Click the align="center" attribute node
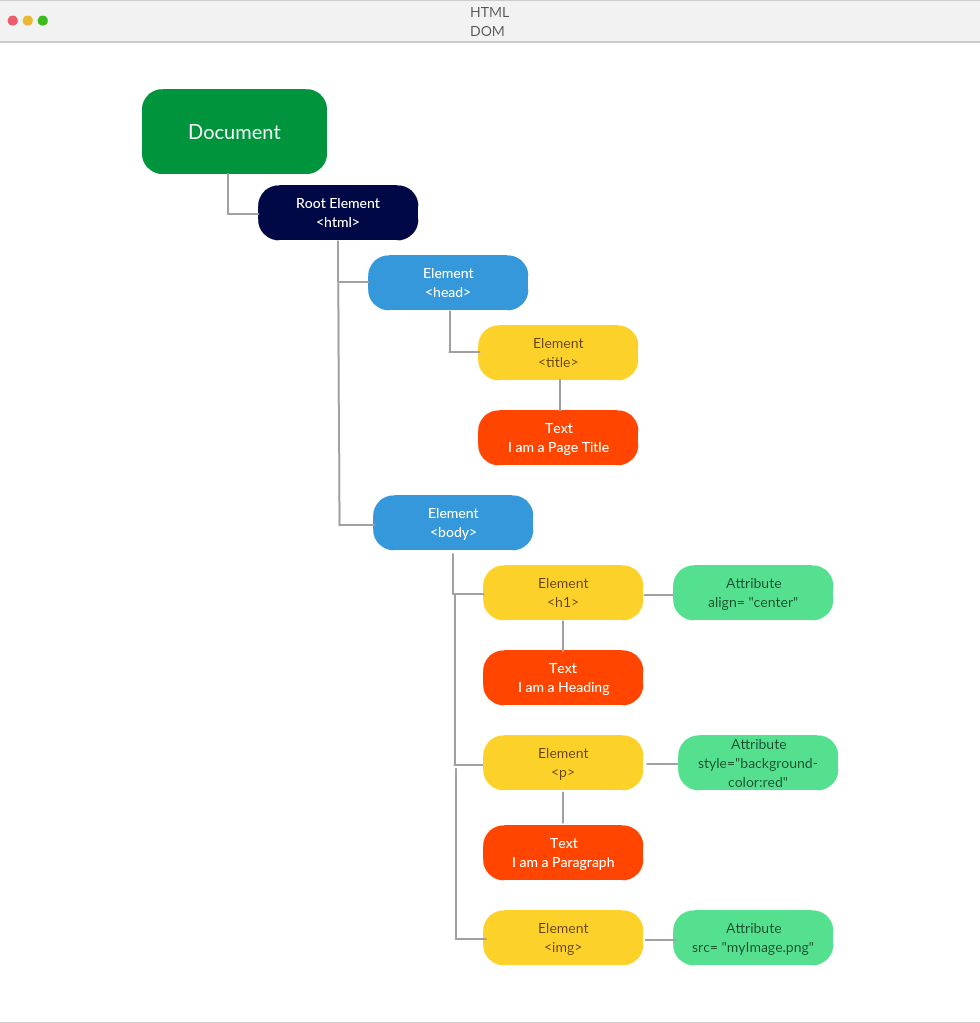This screenshot has height=1023, width=980. pos(753,592)
